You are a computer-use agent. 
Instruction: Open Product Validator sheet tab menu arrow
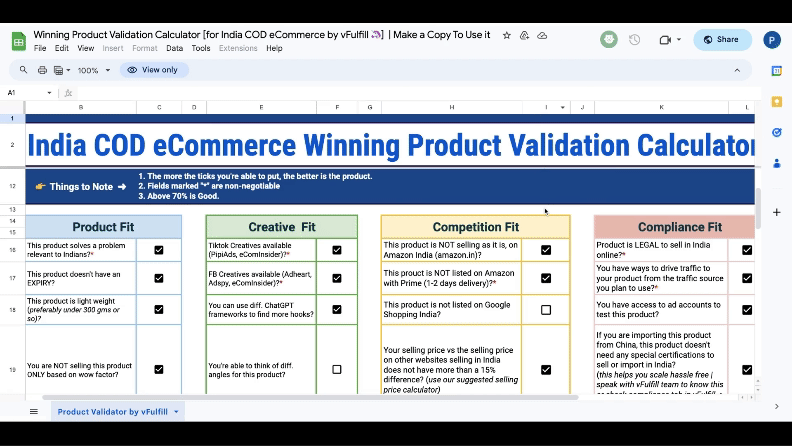pos(176,412)
